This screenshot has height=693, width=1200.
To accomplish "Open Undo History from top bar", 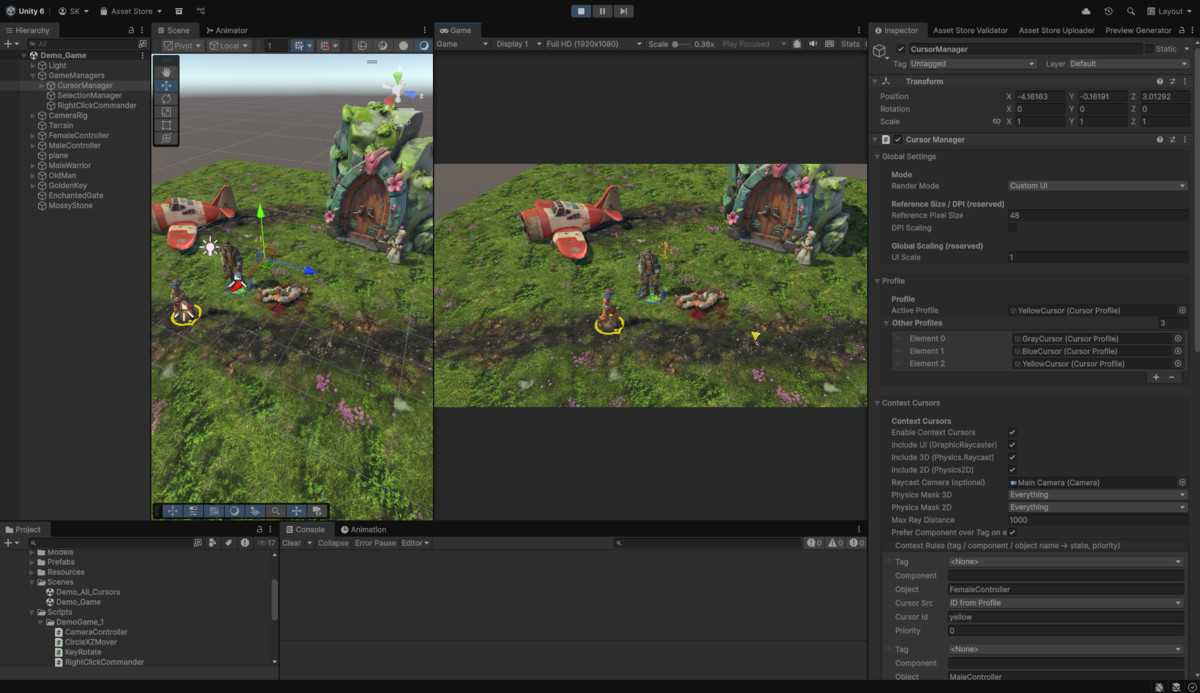I will [x=1108, y=11].
